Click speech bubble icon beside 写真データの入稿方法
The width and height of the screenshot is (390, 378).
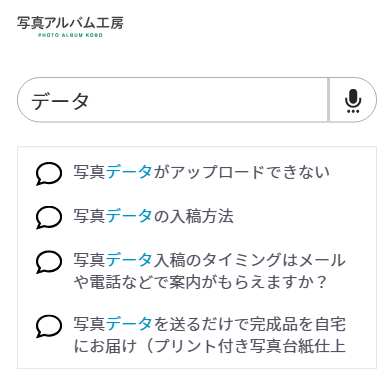click(x=49, y=217)
